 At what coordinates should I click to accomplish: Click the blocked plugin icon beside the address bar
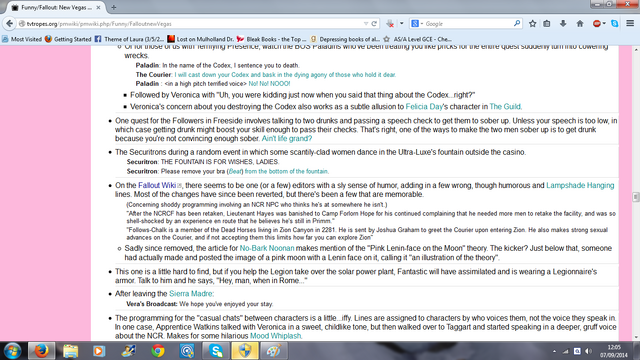tap(390, 24)
